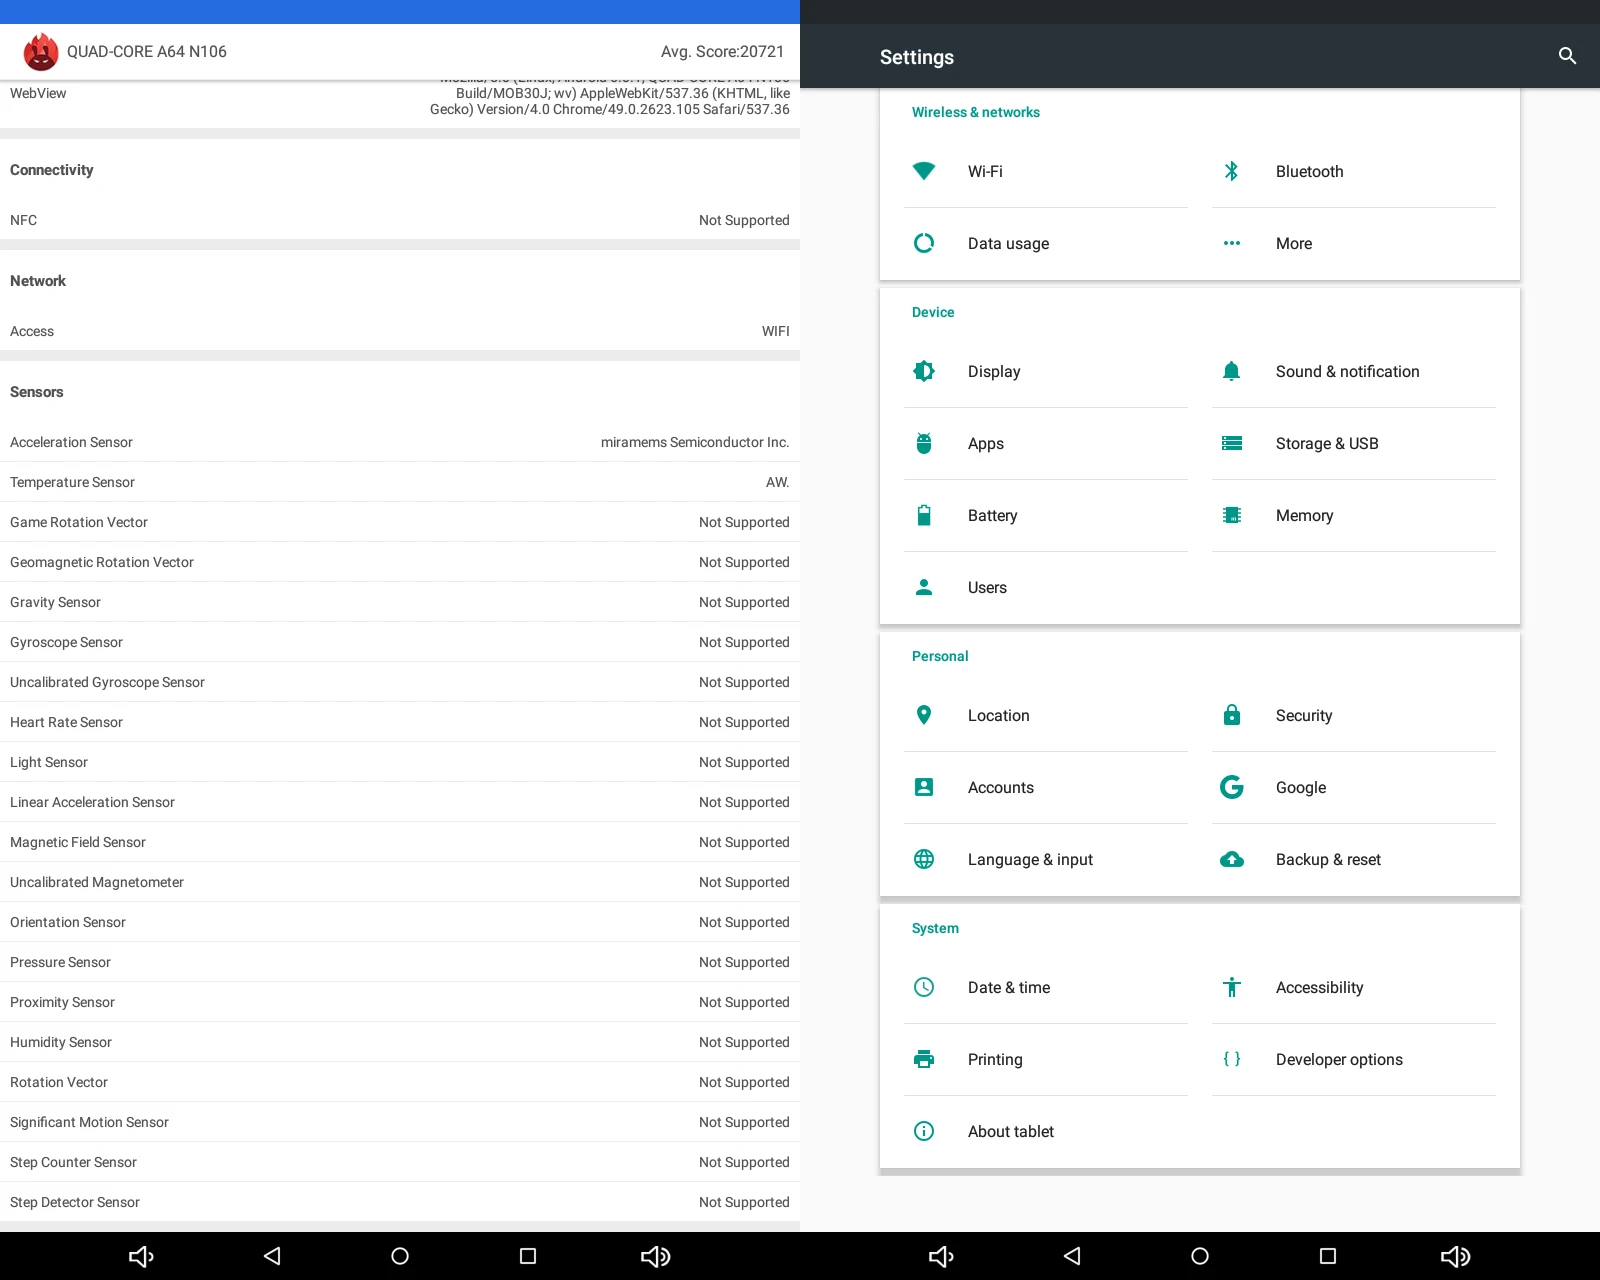Tap the Storage & USB icon
This screenshot has height=1280, width=1600.
[x=1232, y=443]
